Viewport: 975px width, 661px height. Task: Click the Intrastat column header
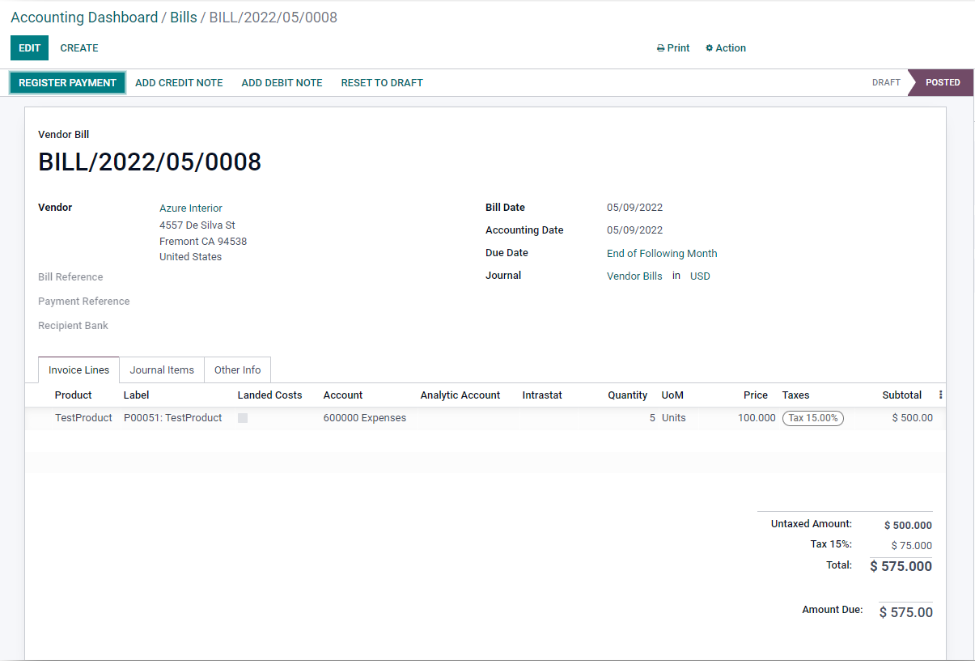pos(542,395)
